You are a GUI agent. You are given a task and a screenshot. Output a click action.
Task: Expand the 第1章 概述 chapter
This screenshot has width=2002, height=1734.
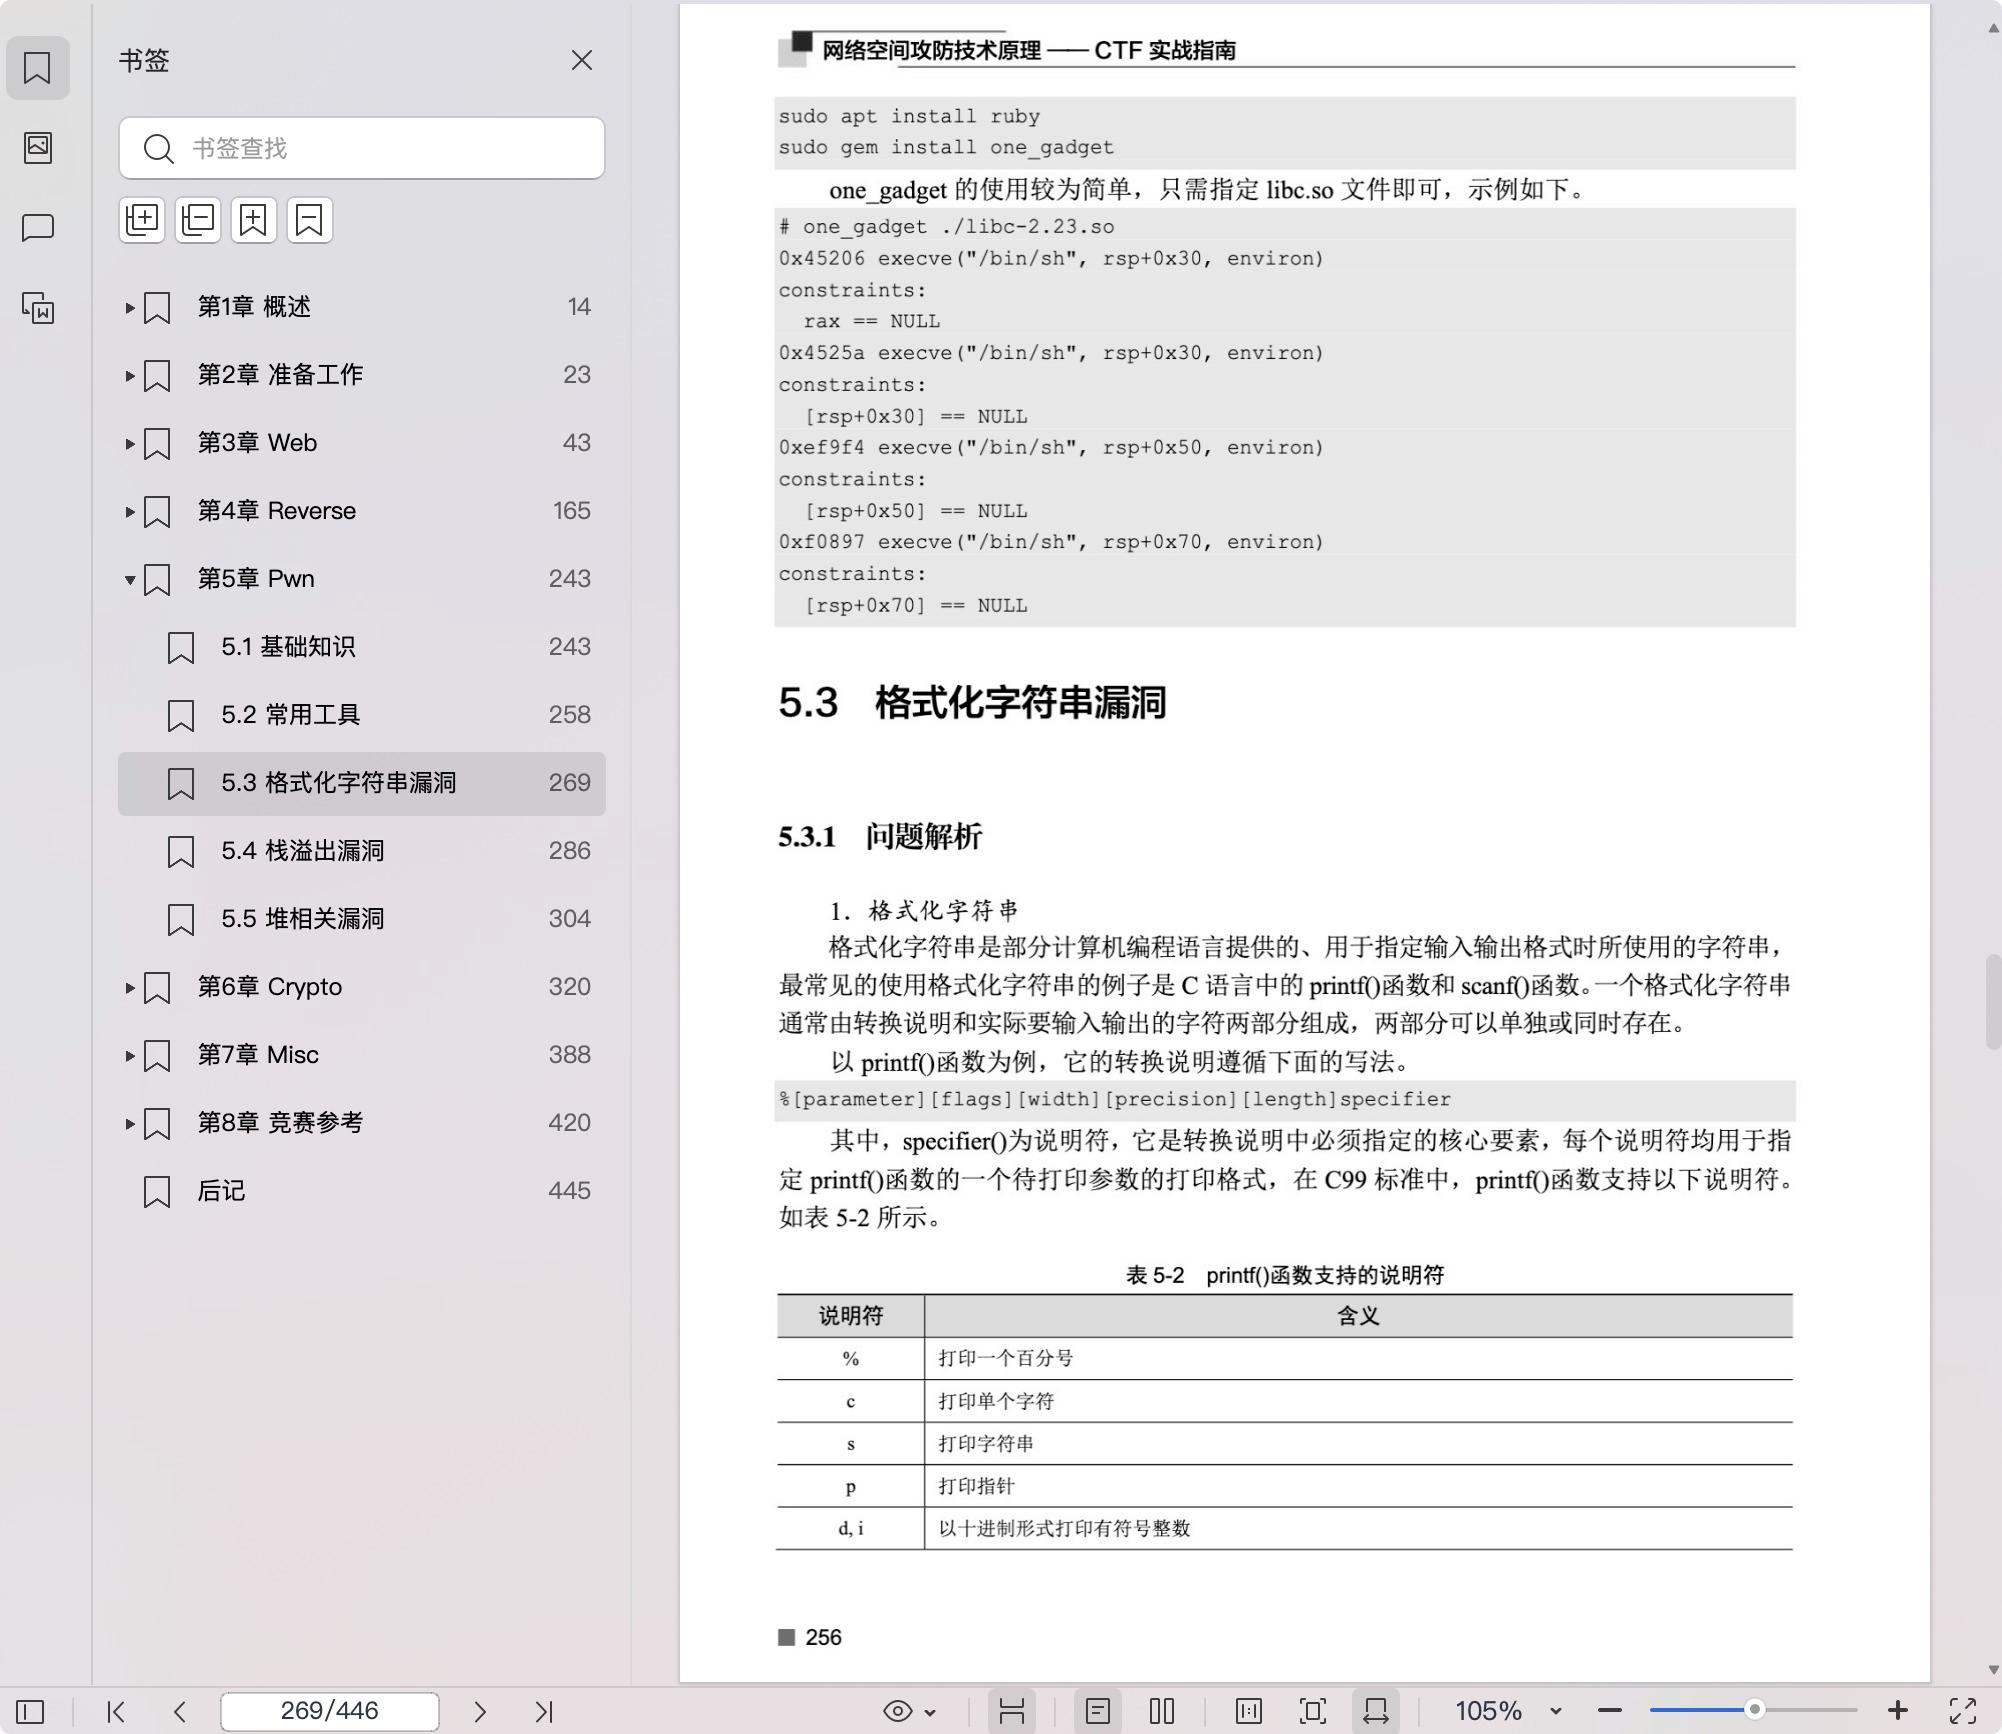[129, 307]
